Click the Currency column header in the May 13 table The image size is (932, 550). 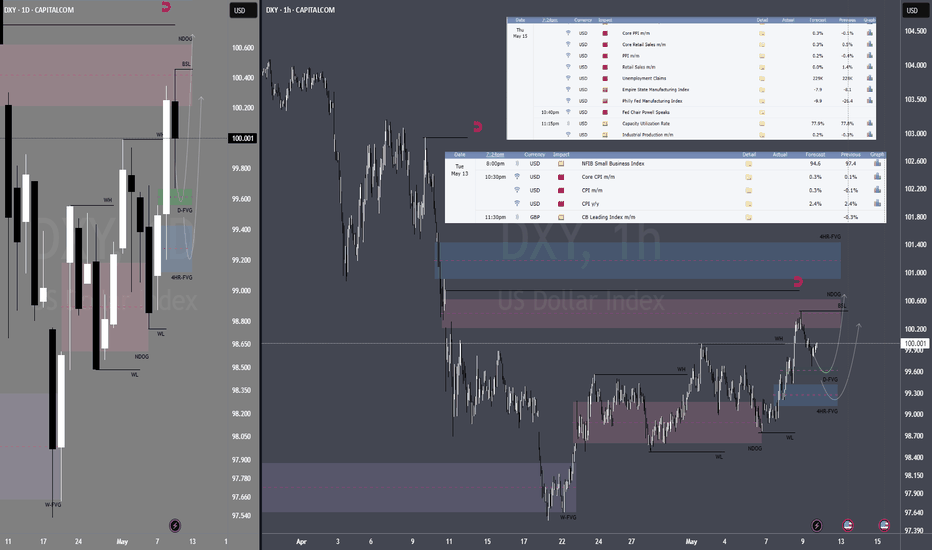coord(534,155)
